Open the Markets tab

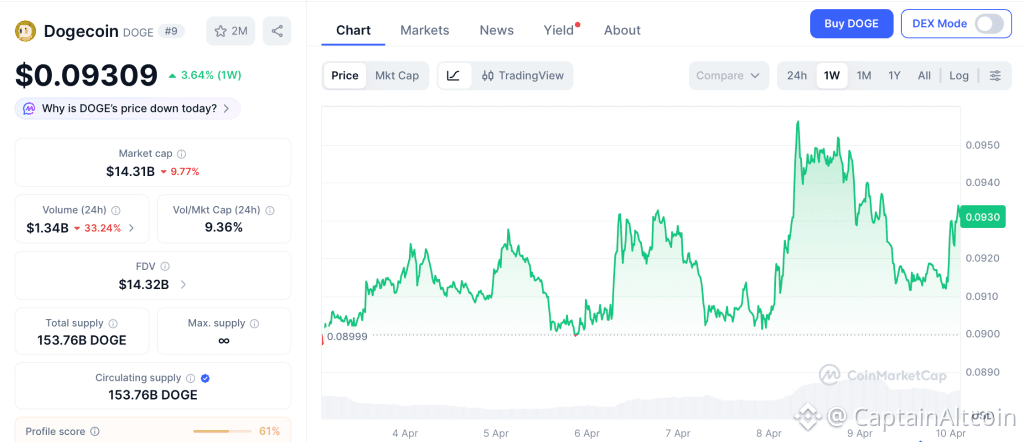425,30
